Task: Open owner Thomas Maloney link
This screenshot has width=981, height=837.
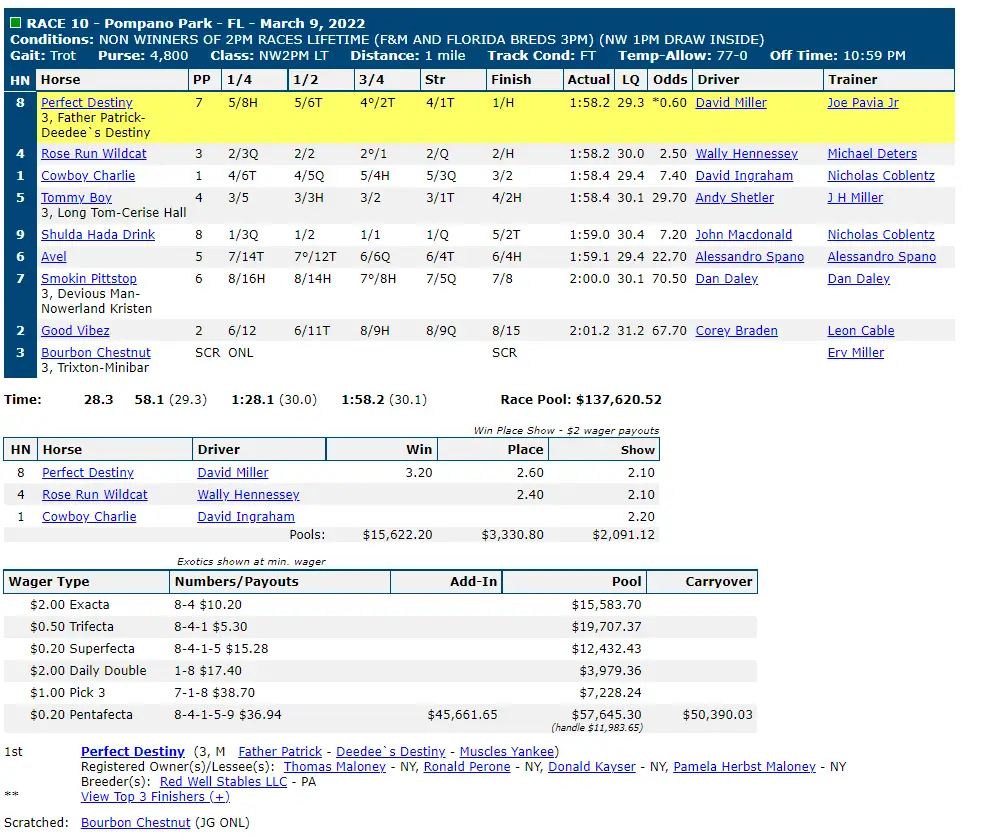Action: click(335, 766)
